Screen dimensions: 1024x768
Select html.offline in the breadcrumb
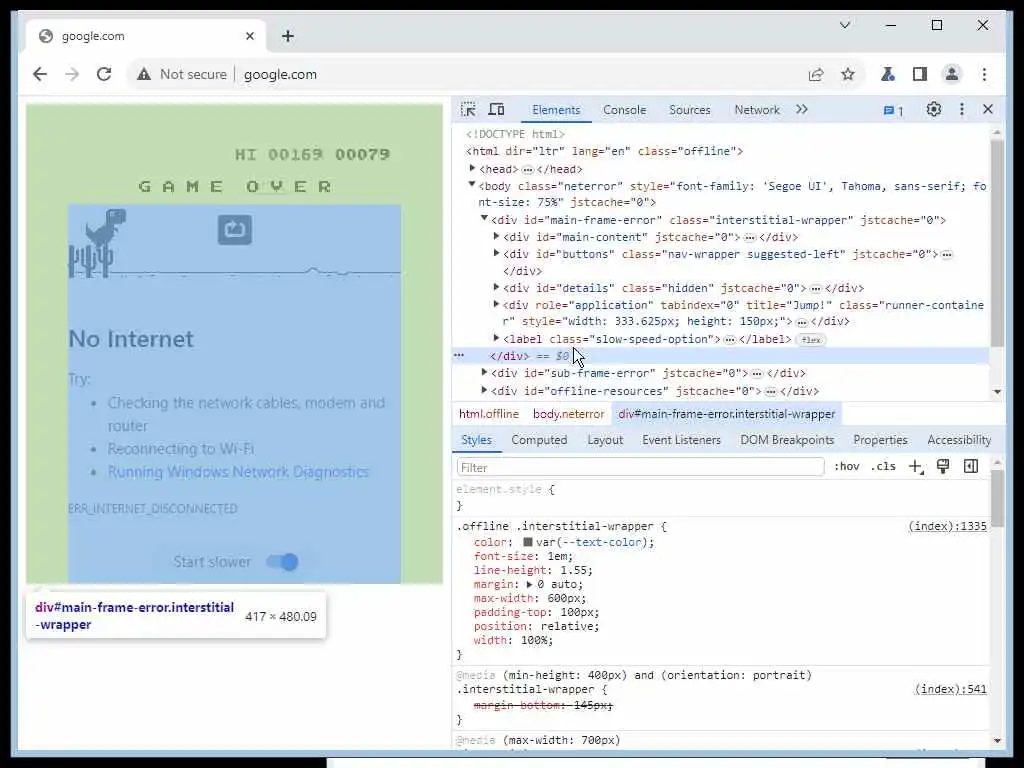(x=488, y=414)
